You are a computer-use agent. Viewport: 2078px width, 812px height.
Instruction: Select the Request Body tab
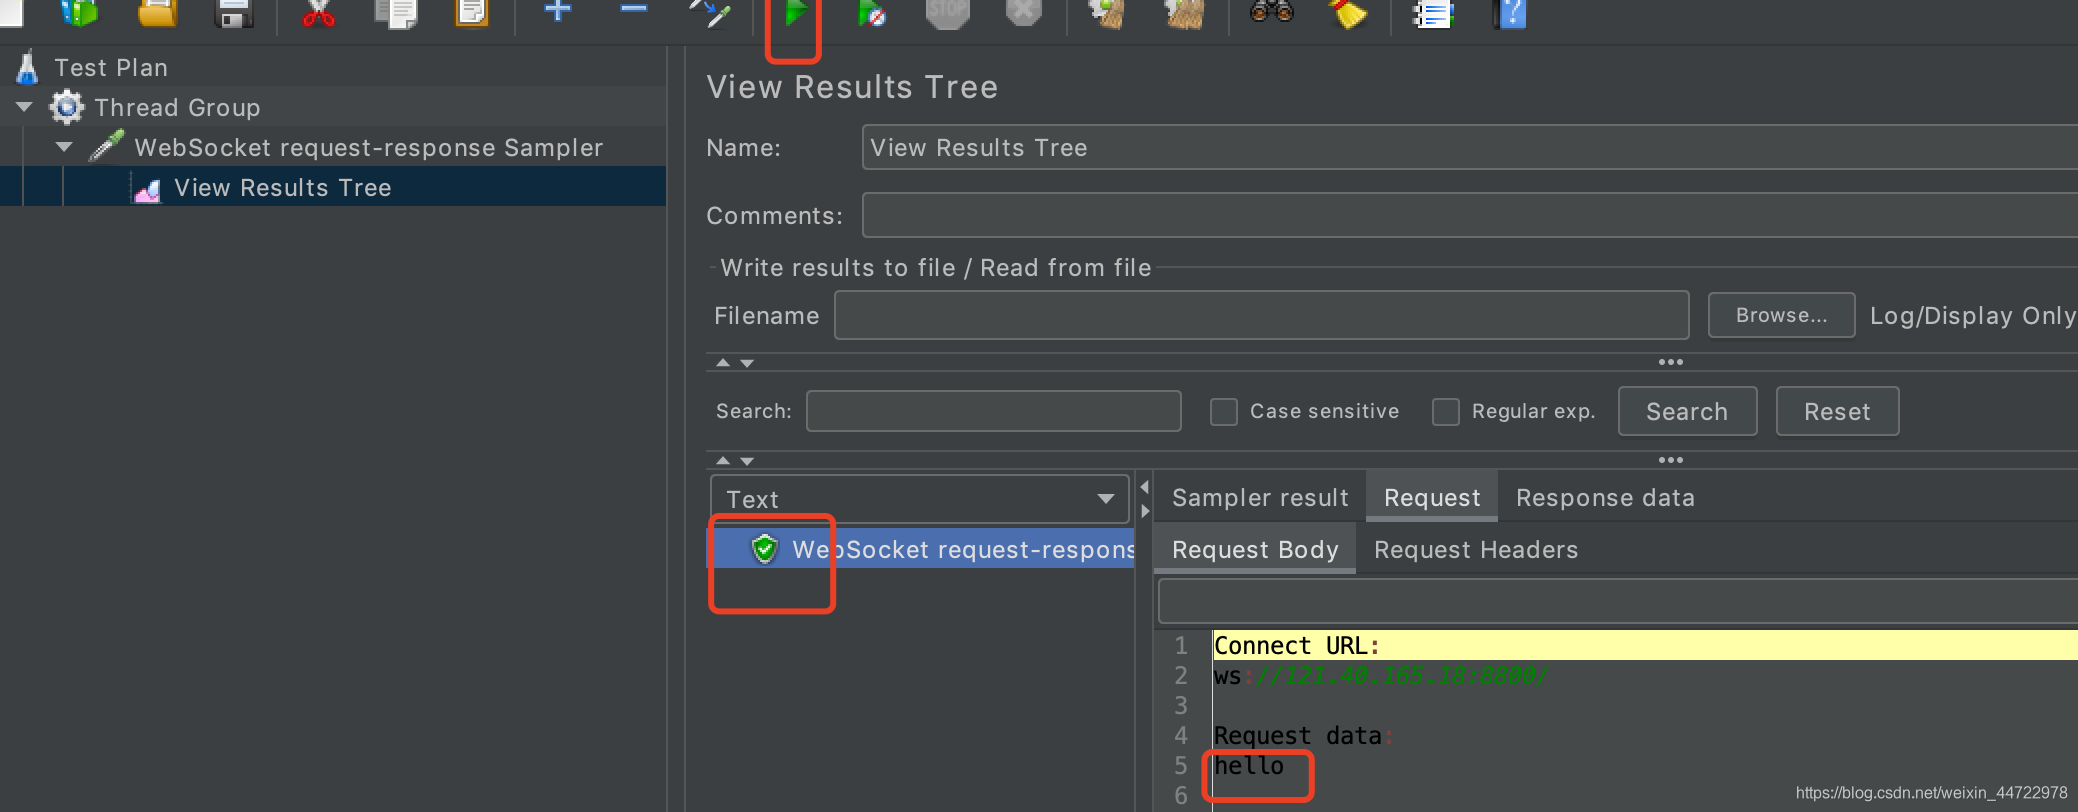1255,549
